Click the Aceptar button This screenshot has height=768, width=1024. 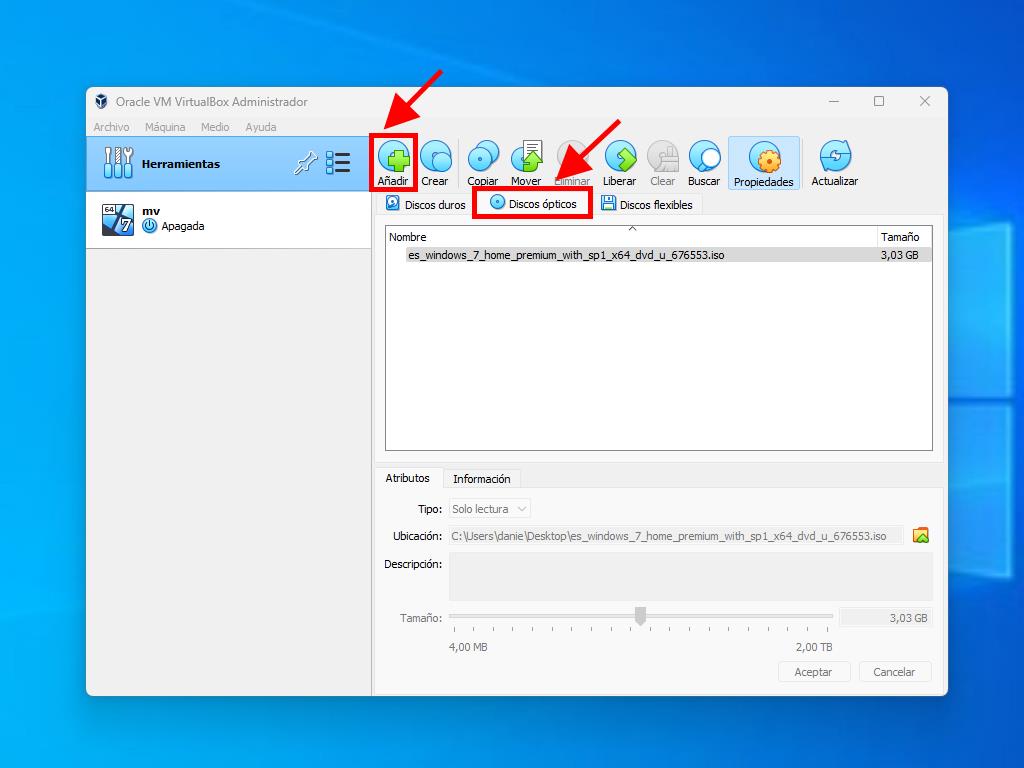click(813, 672)
